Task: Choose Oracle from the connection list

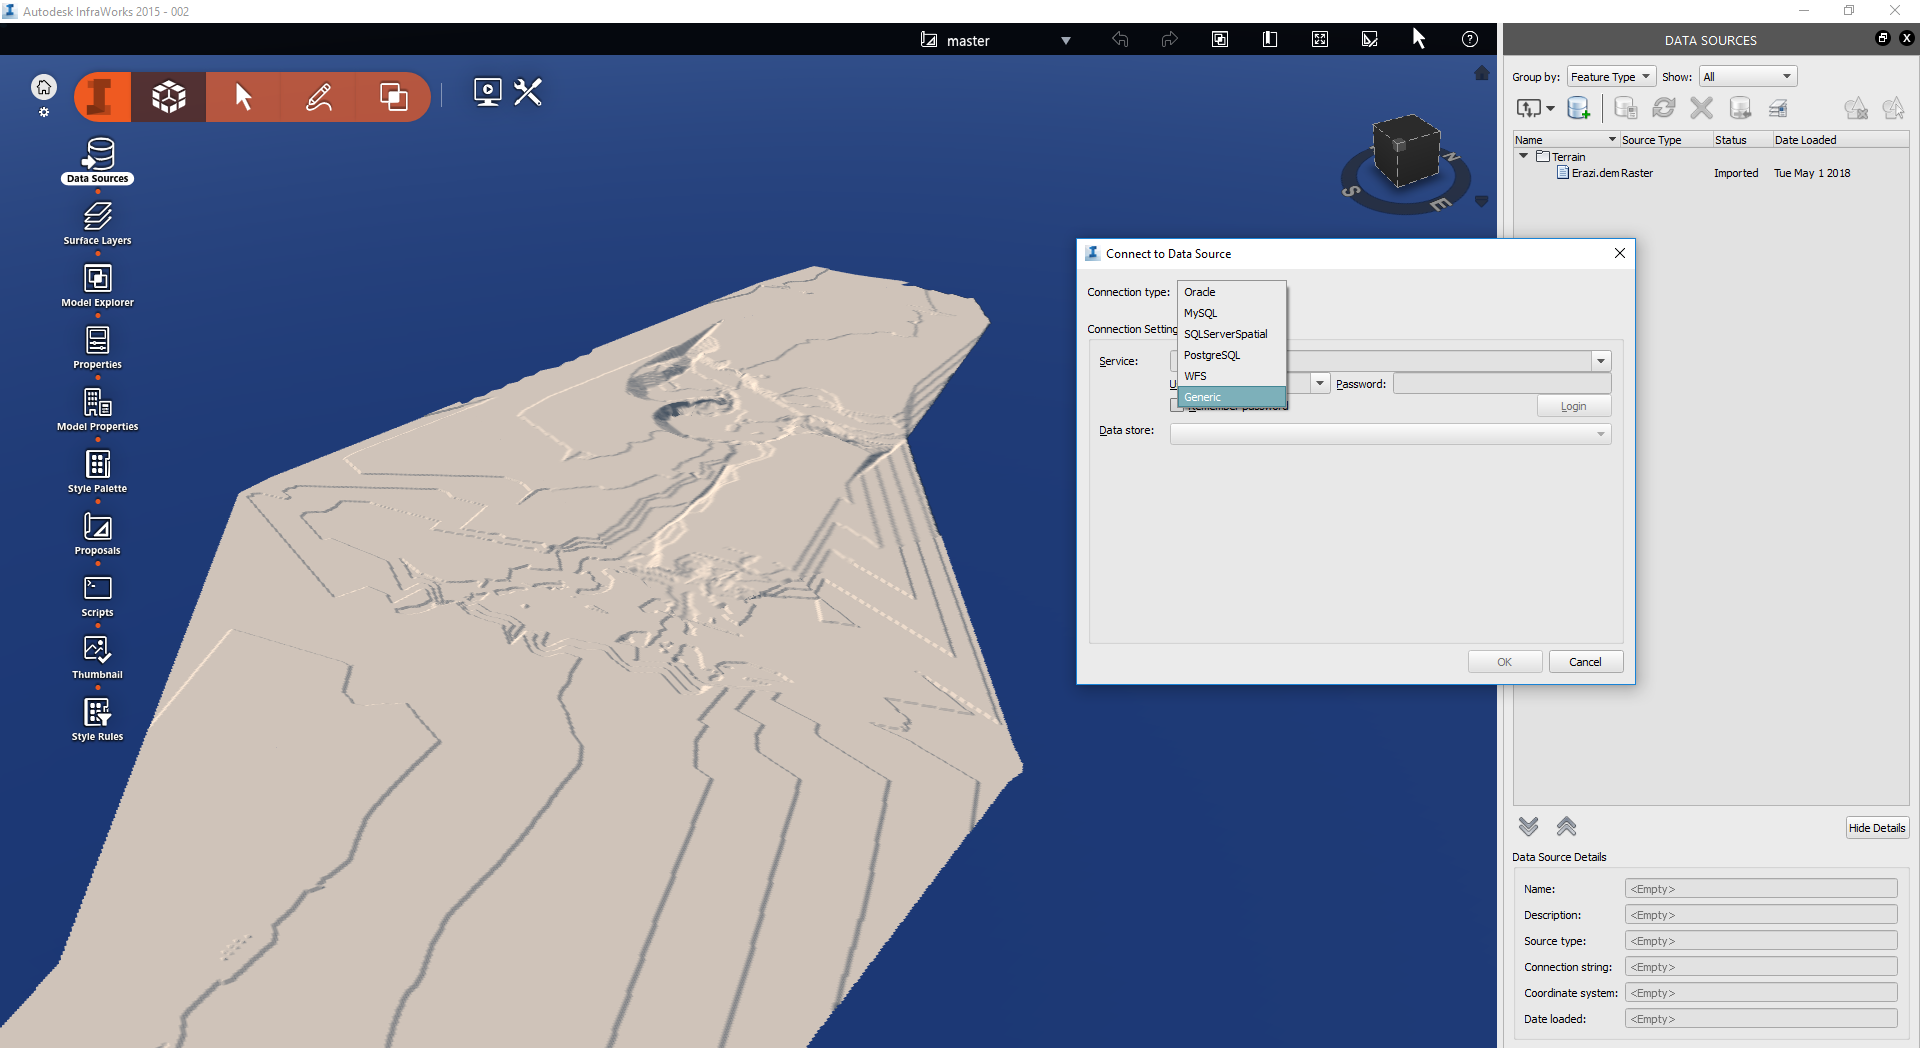Action: [1200, 292]
